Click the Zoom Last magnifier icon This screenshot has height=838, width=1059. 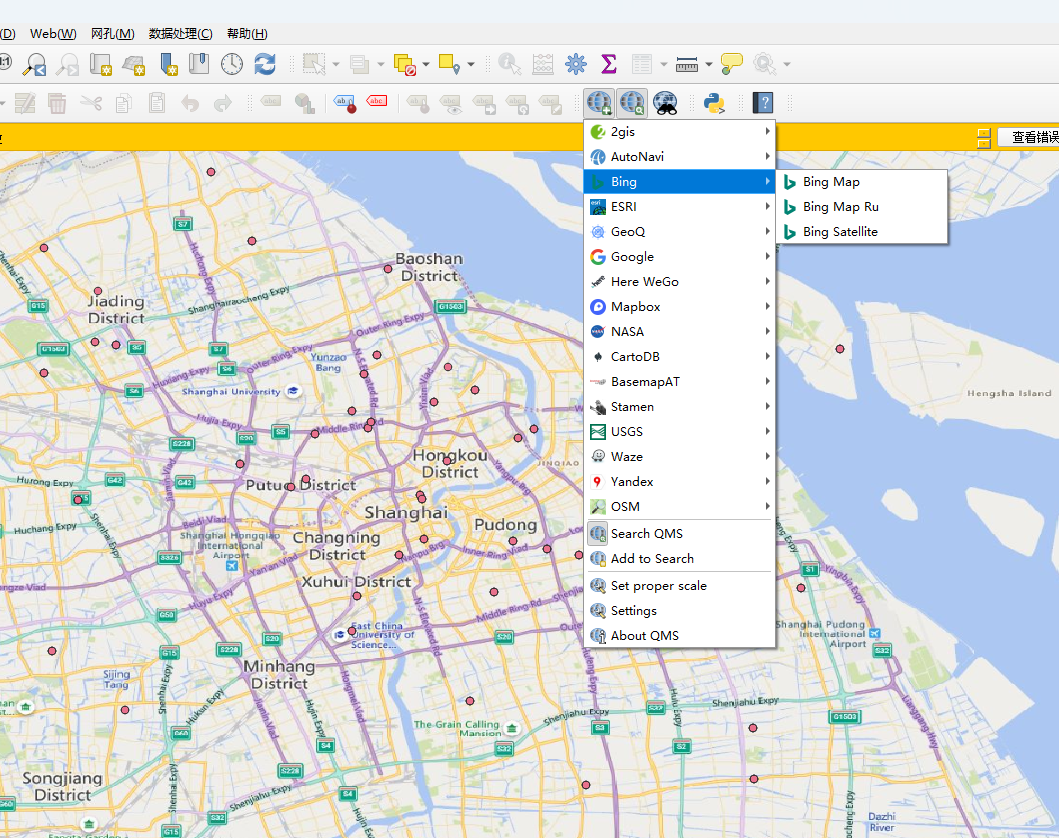pos(35,64)
